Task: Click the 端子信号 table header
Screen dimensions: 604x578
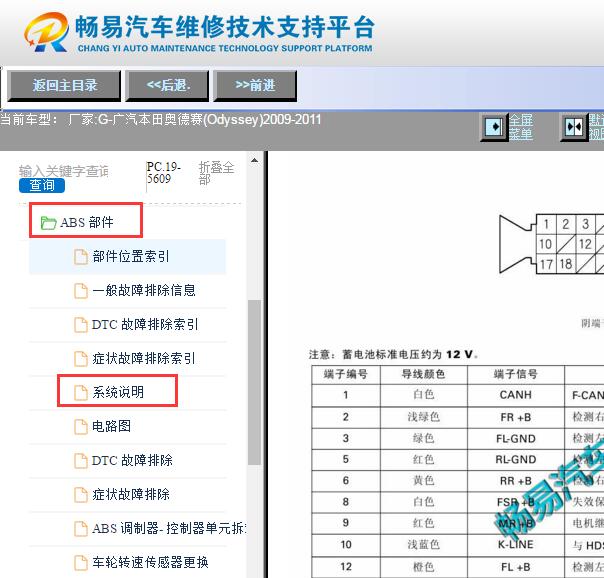Action: (x=515, y=374)
